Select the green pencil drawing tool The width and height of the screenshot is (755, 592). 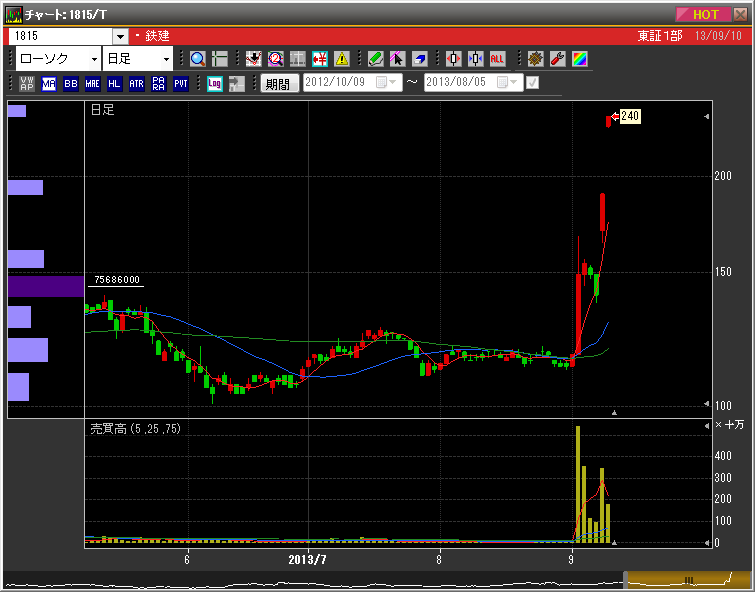click(x=375, y=59)
